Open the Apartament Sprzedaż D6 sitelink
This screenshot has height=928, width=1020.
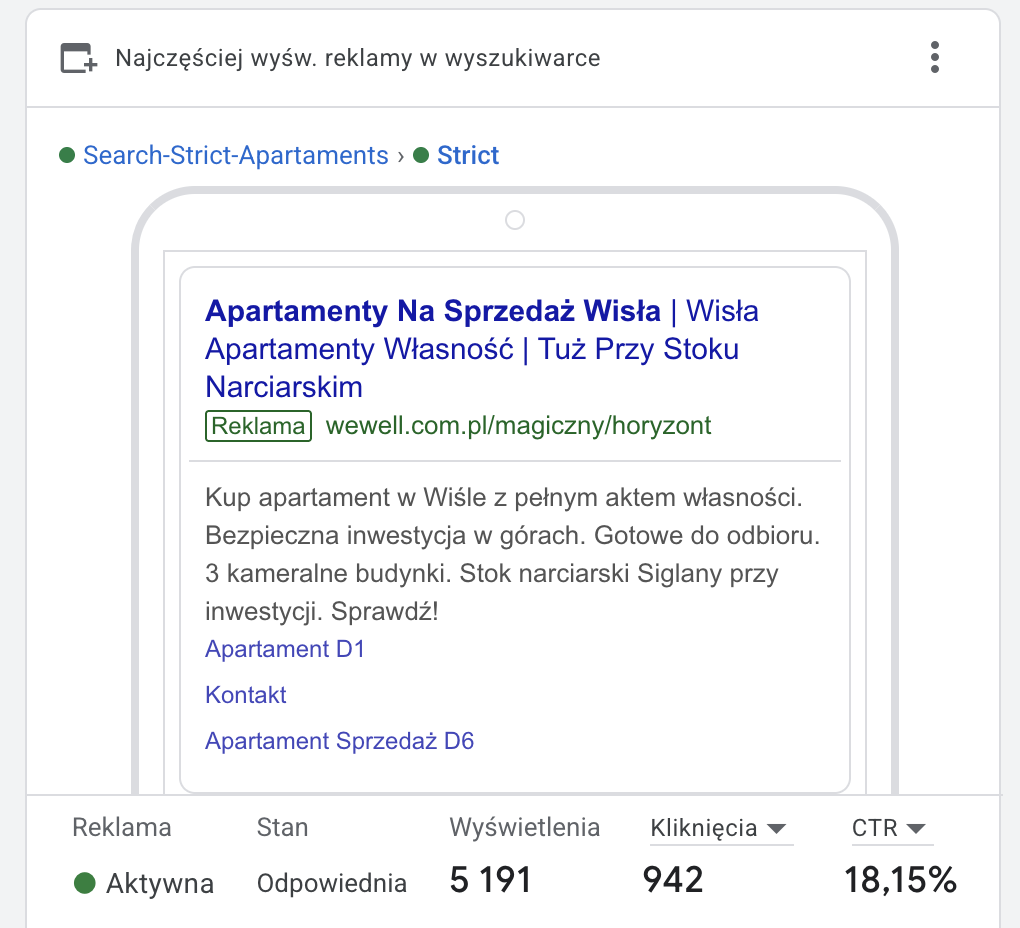339,741
